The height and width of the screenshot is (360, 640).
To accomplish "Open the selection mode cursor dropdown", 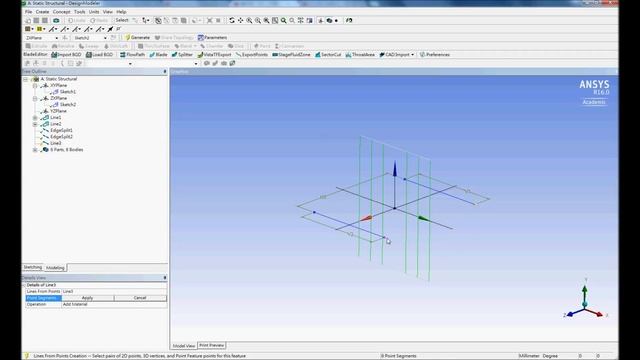I will click(146, 20).
